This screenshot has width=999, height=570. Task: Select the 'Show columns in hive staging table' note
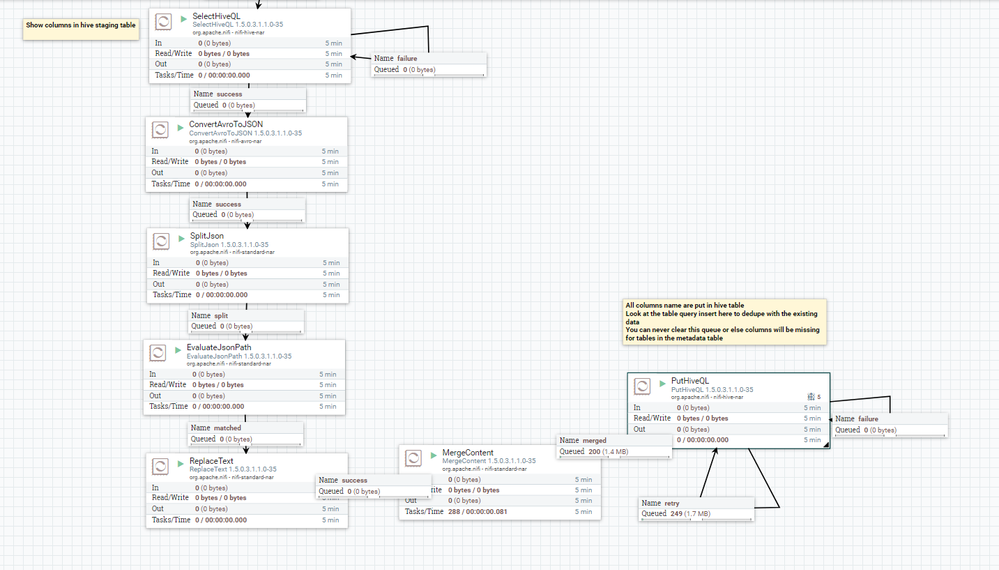(81, 29)
